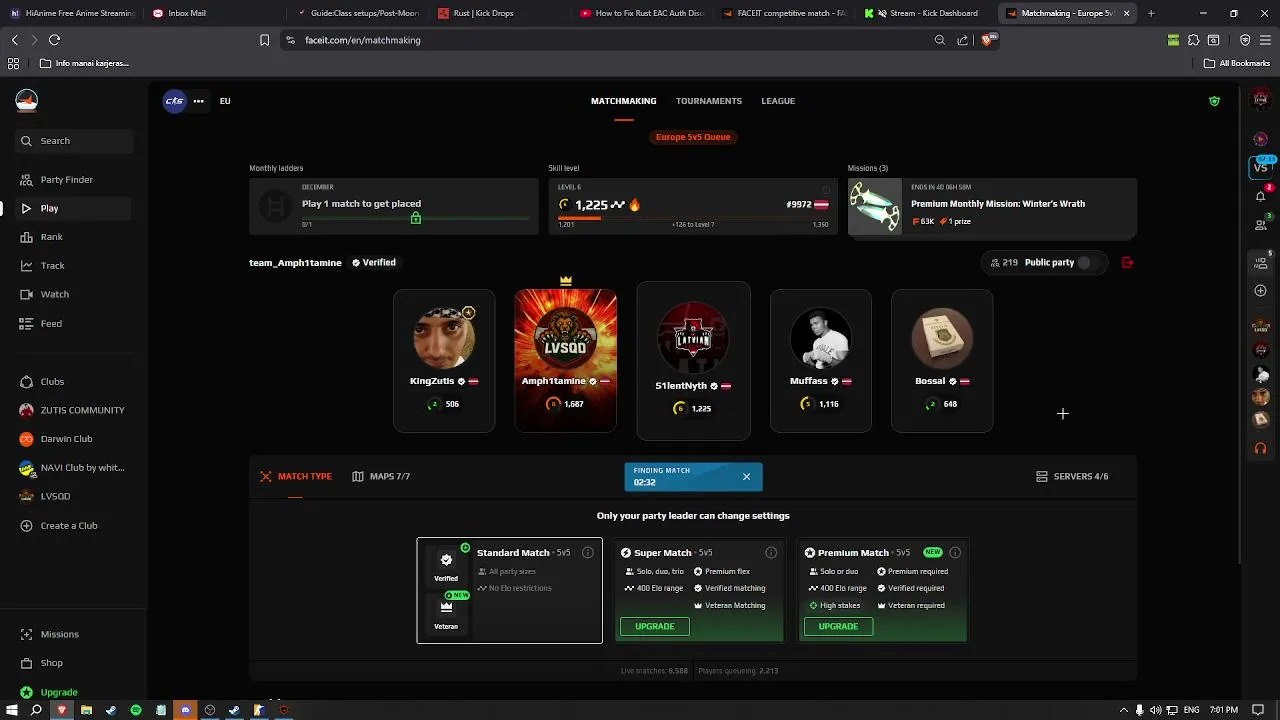
Task: Click the orange headset support icon
Action: point(1261,448)
